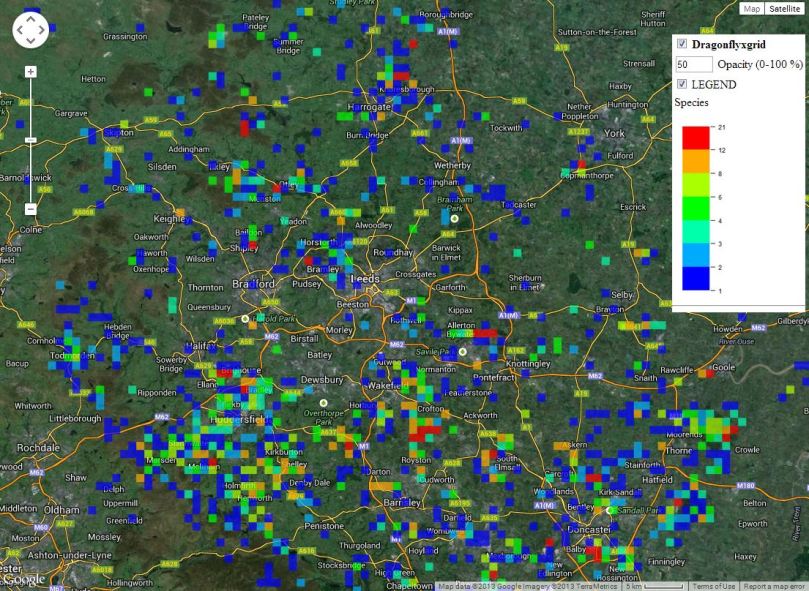Click Report a map error

click(773, 586)
